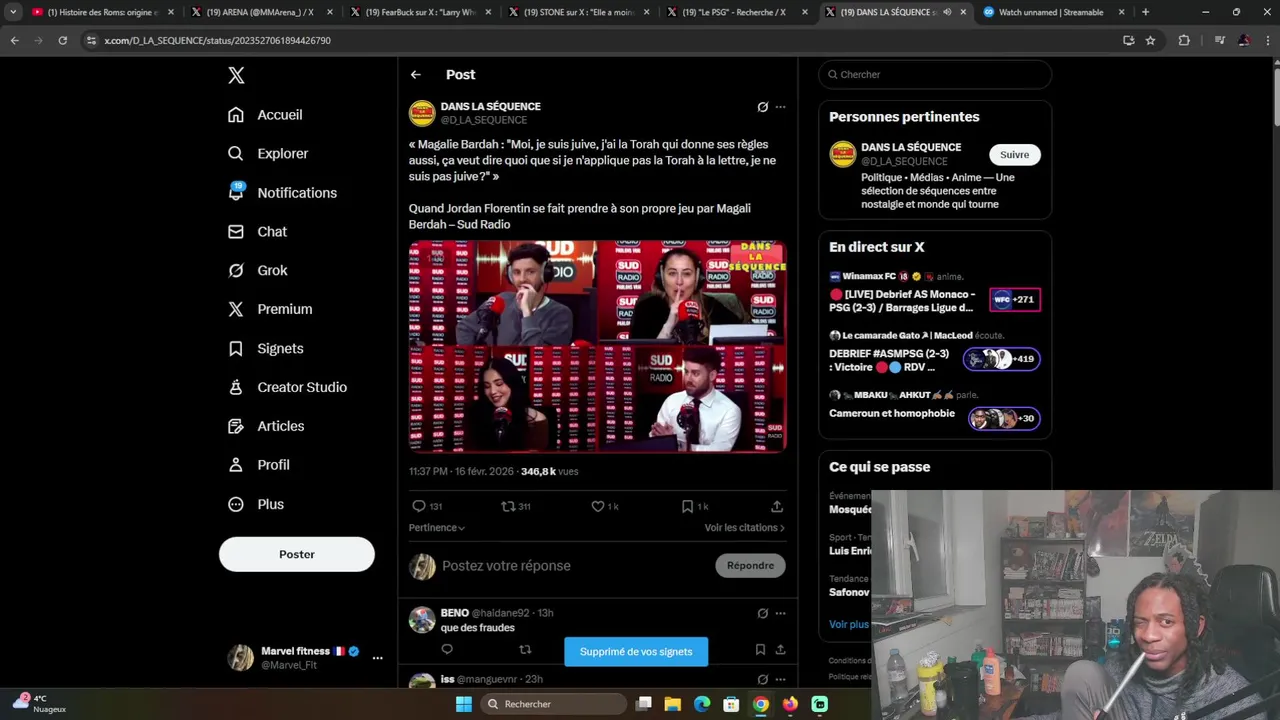The width and height of the screenshot is (1280, 720).
Task: Click the address bar URL
Action: (x=218, y=40)
